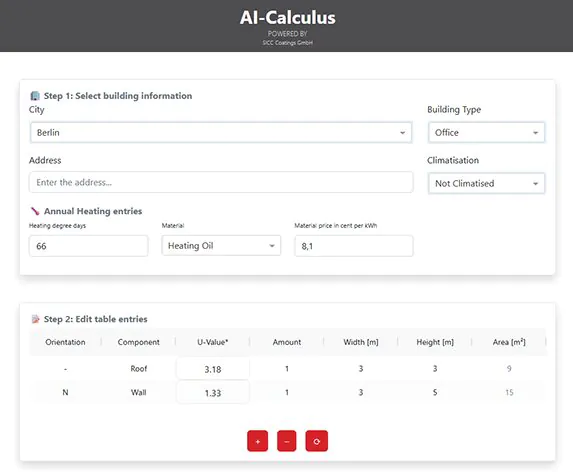This screenshot has height=472, width=573.
Task: Click the red reset table button
Action: 316,441
